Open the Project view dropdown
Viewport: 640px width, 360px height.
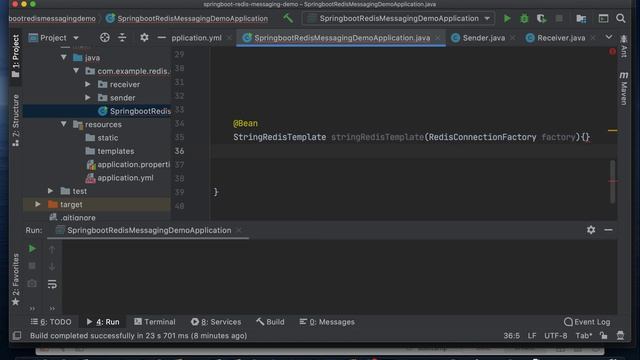click(54, 38)
